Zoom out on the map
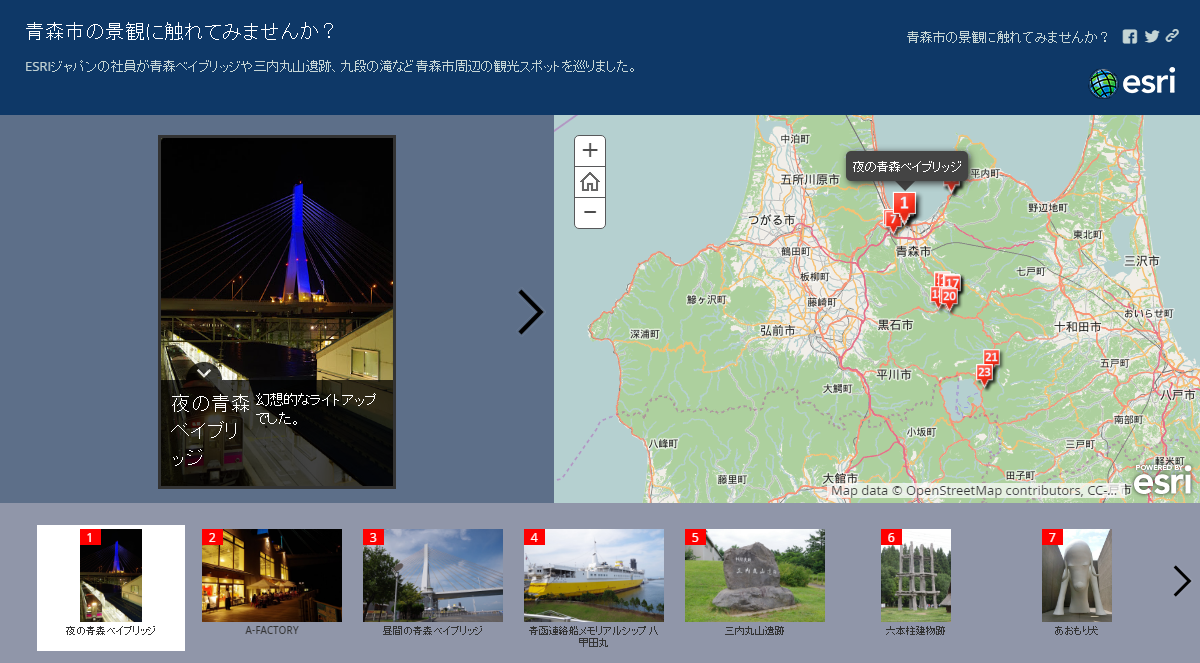The width and height of the screenshot is (1200, 663). point(590,212)
